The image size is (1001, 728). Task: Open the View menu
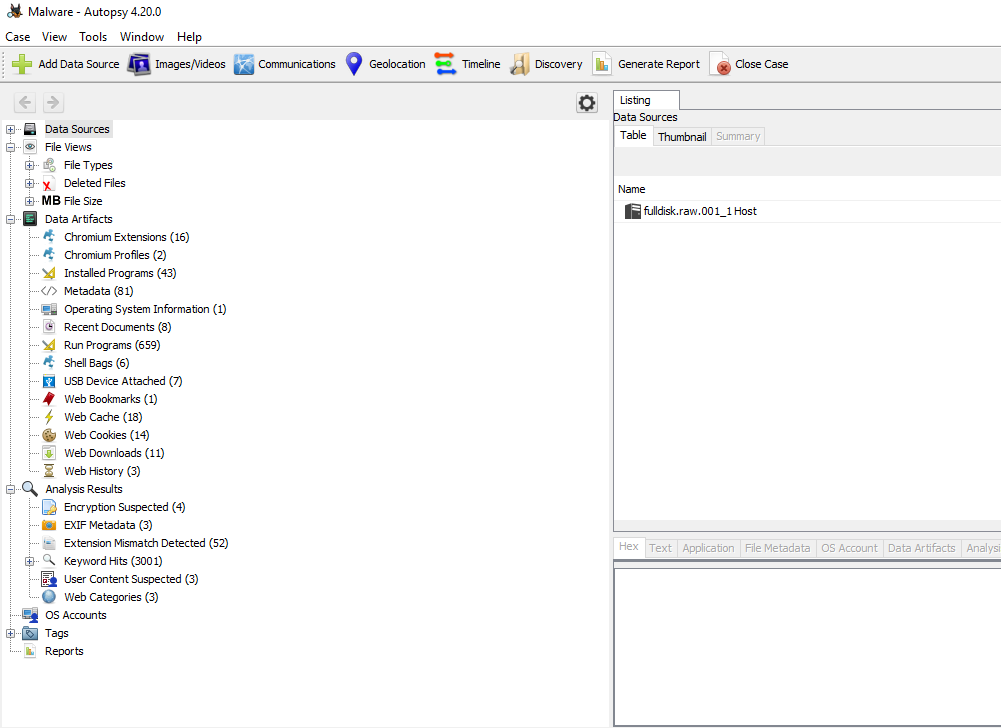[54, 37]
